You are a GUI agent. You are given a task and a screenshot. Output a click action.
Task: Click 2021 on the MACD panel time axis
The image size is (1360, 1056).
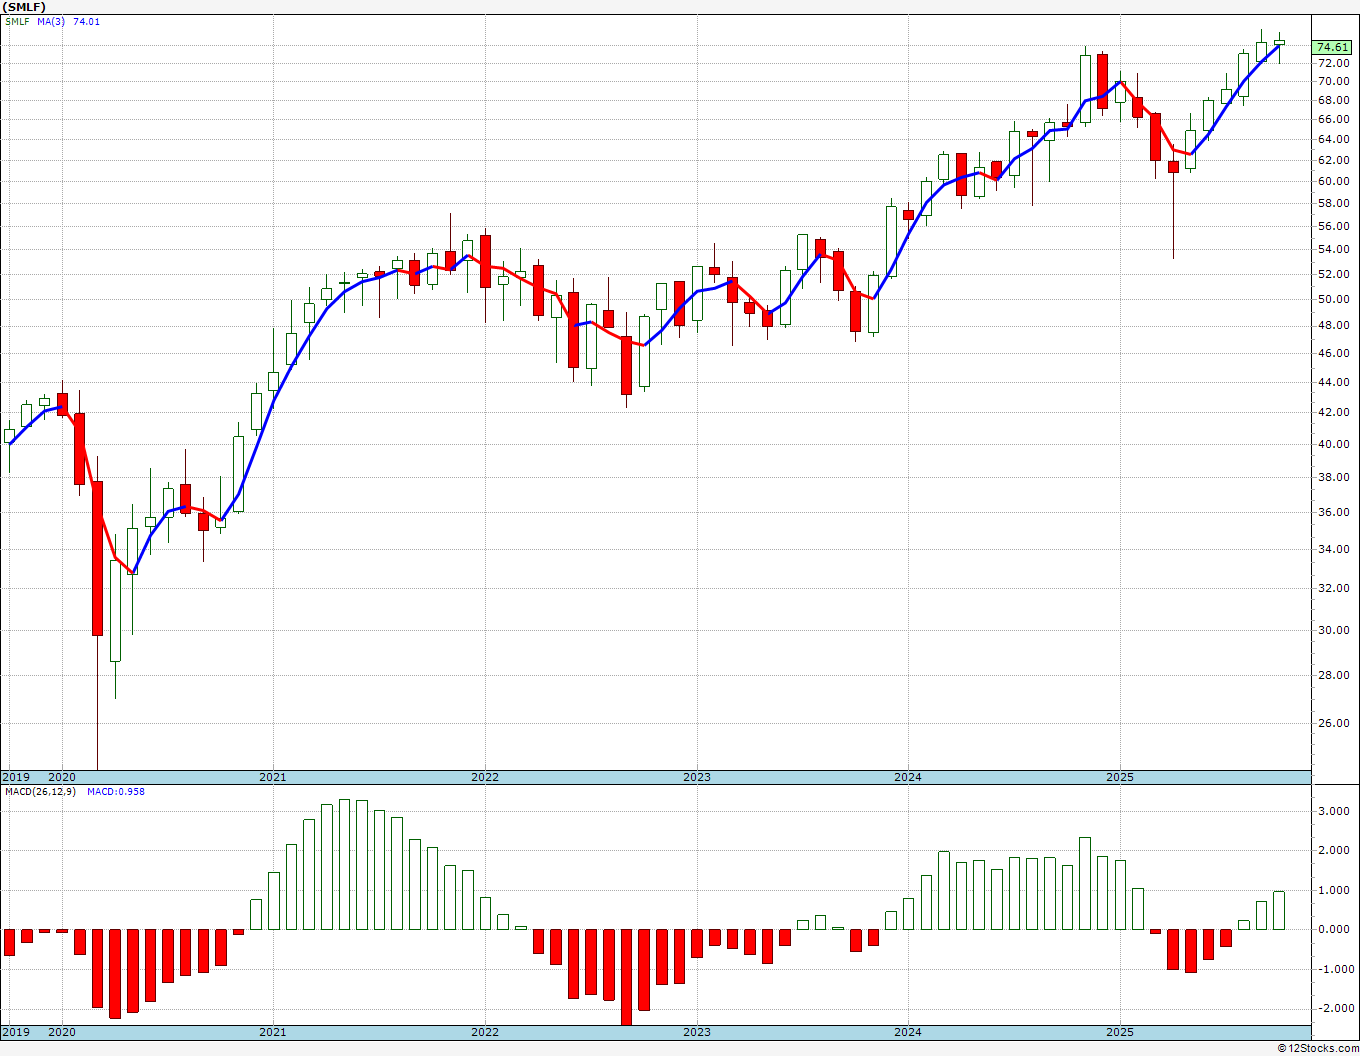tap(273, 1032)
